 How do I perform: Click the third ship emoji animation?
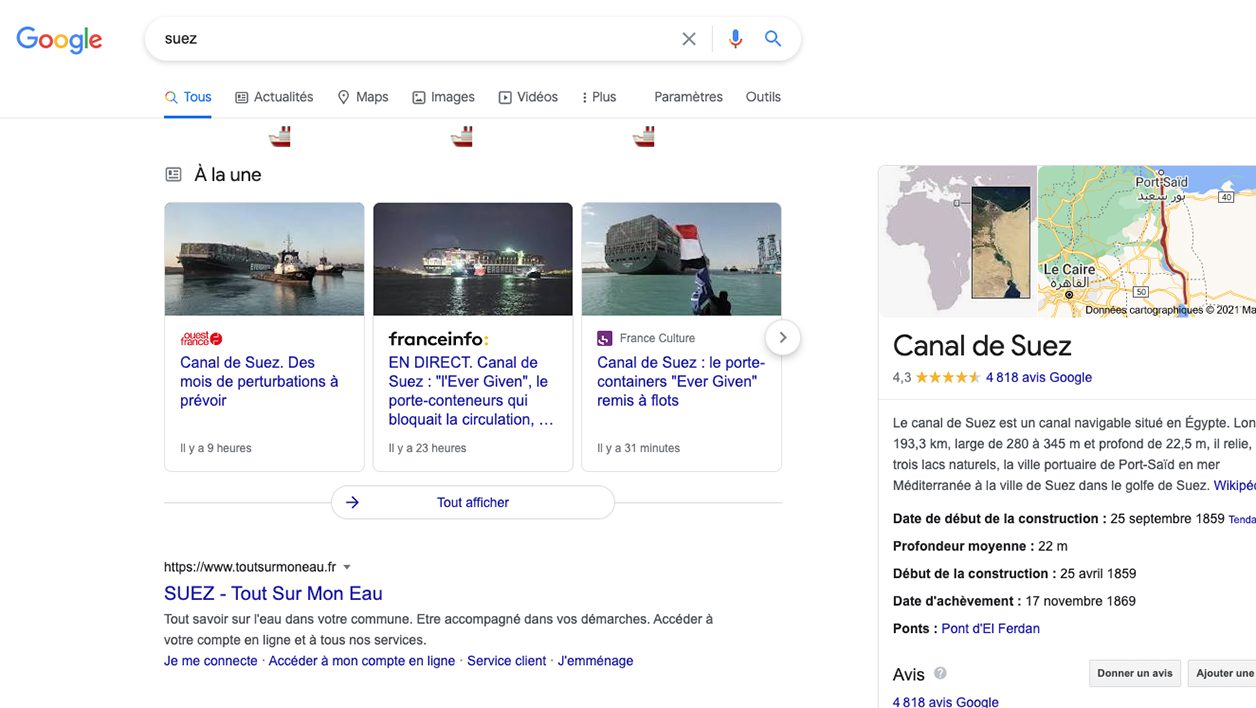click(x=643, y=136)
